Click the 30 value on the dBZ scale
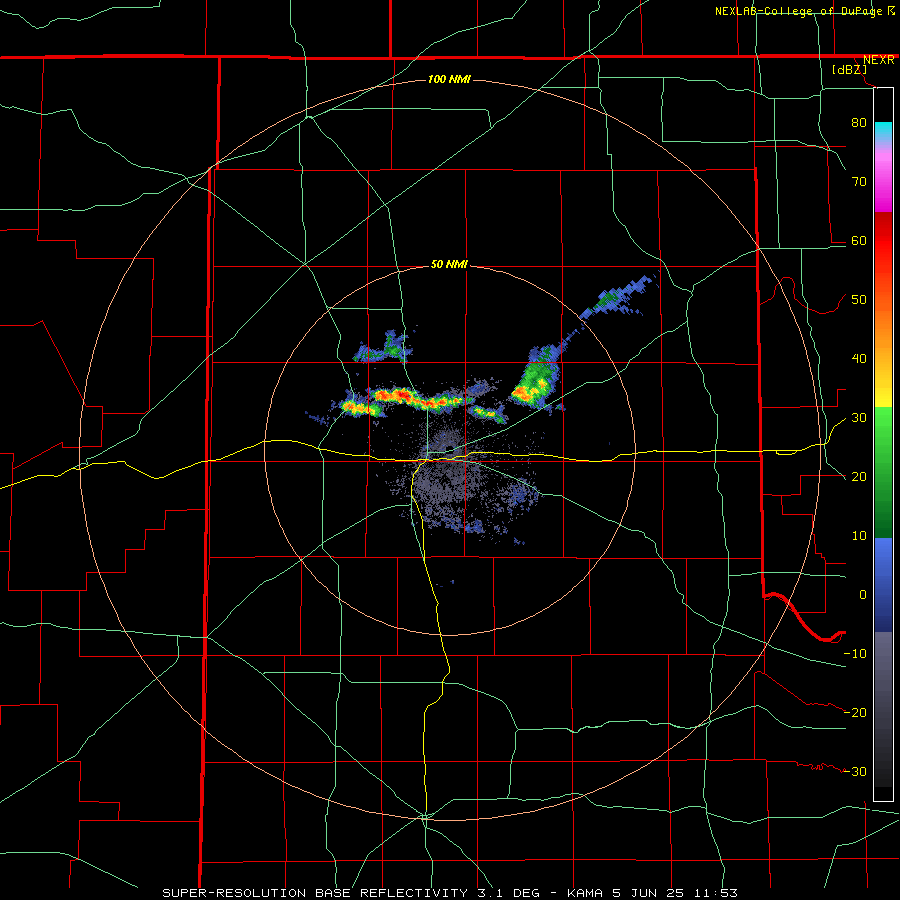Image resolution: width=900 pixels, height=900 pixels. 859,417
